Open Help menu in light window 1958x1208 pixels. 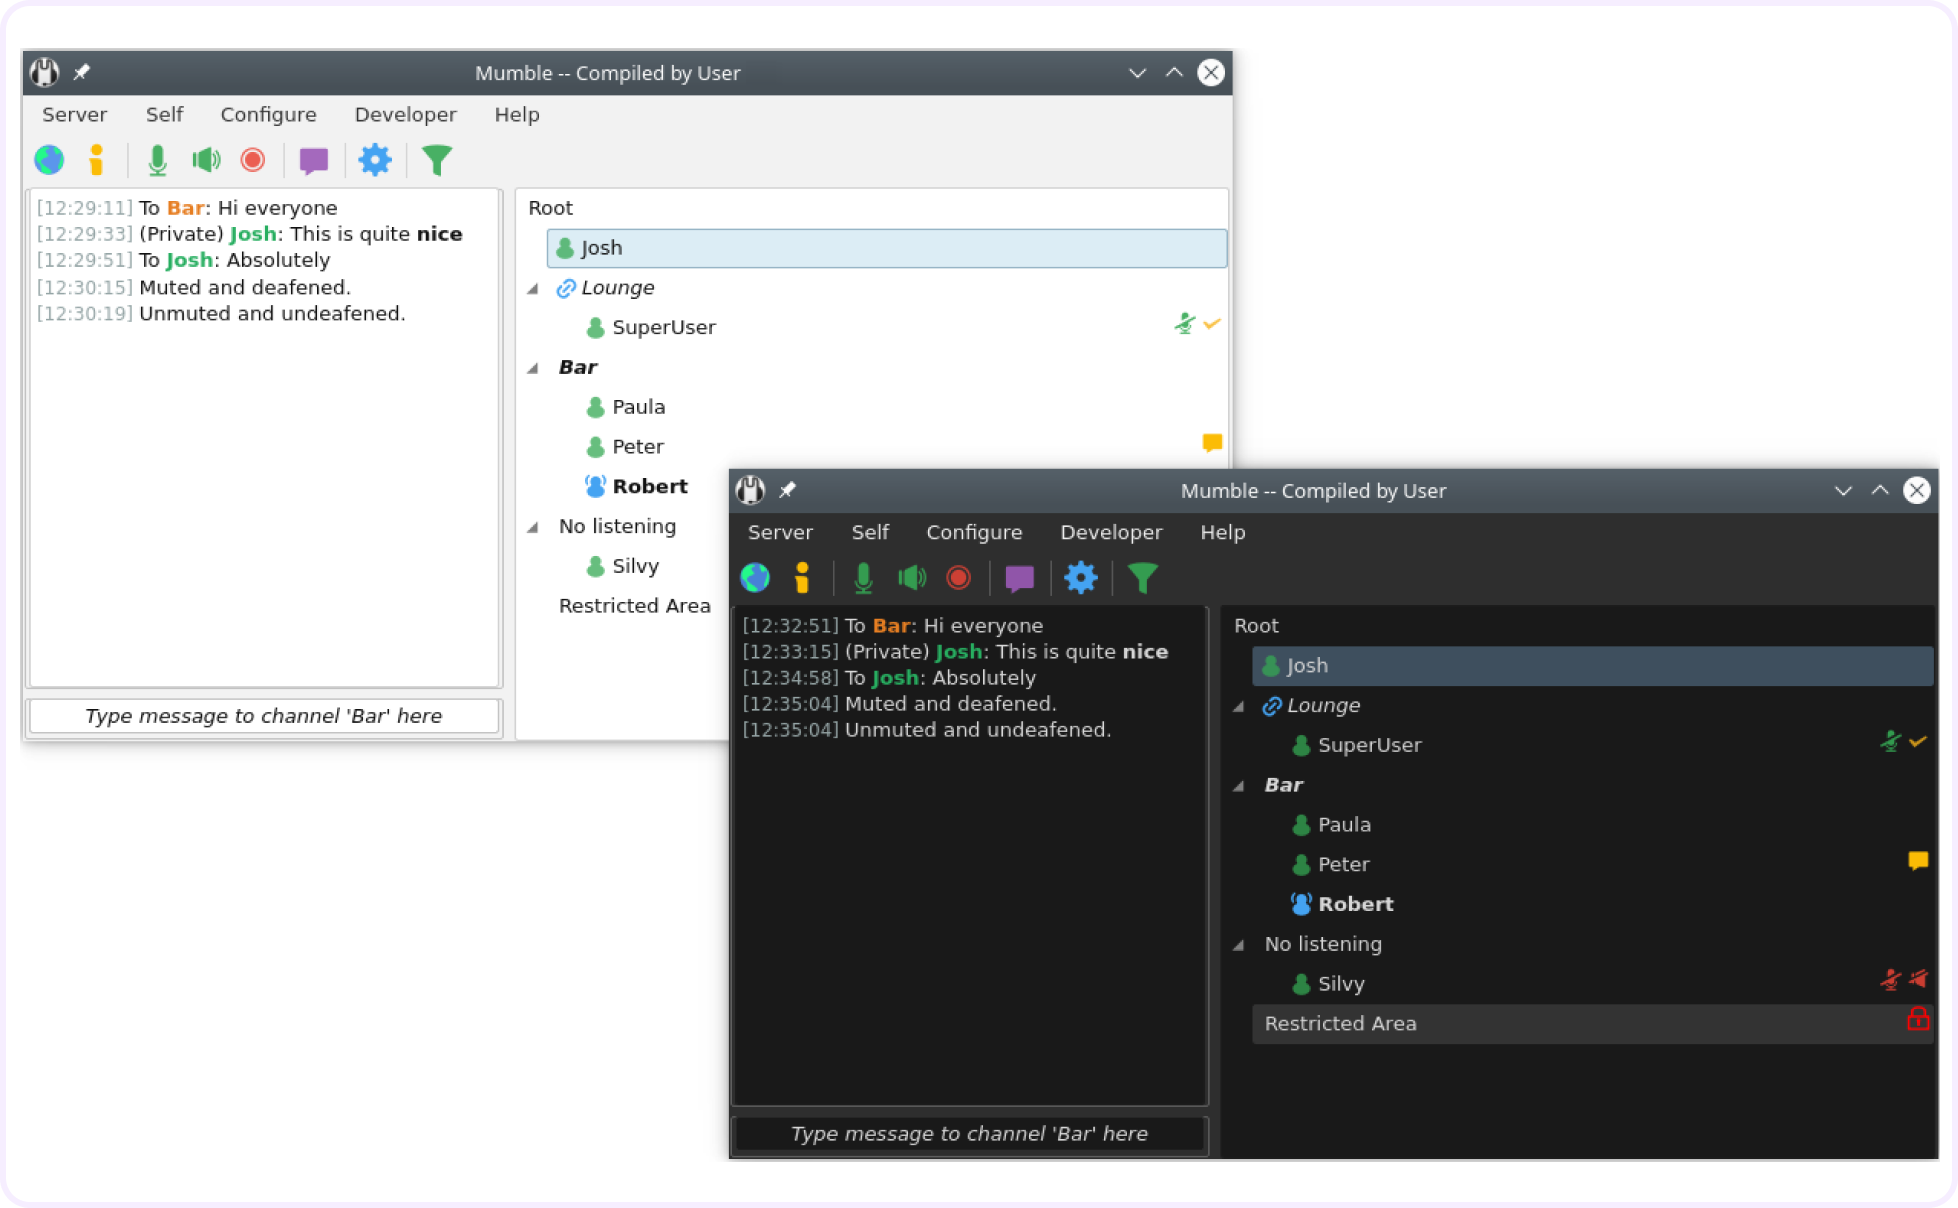(x=517, y=114)
